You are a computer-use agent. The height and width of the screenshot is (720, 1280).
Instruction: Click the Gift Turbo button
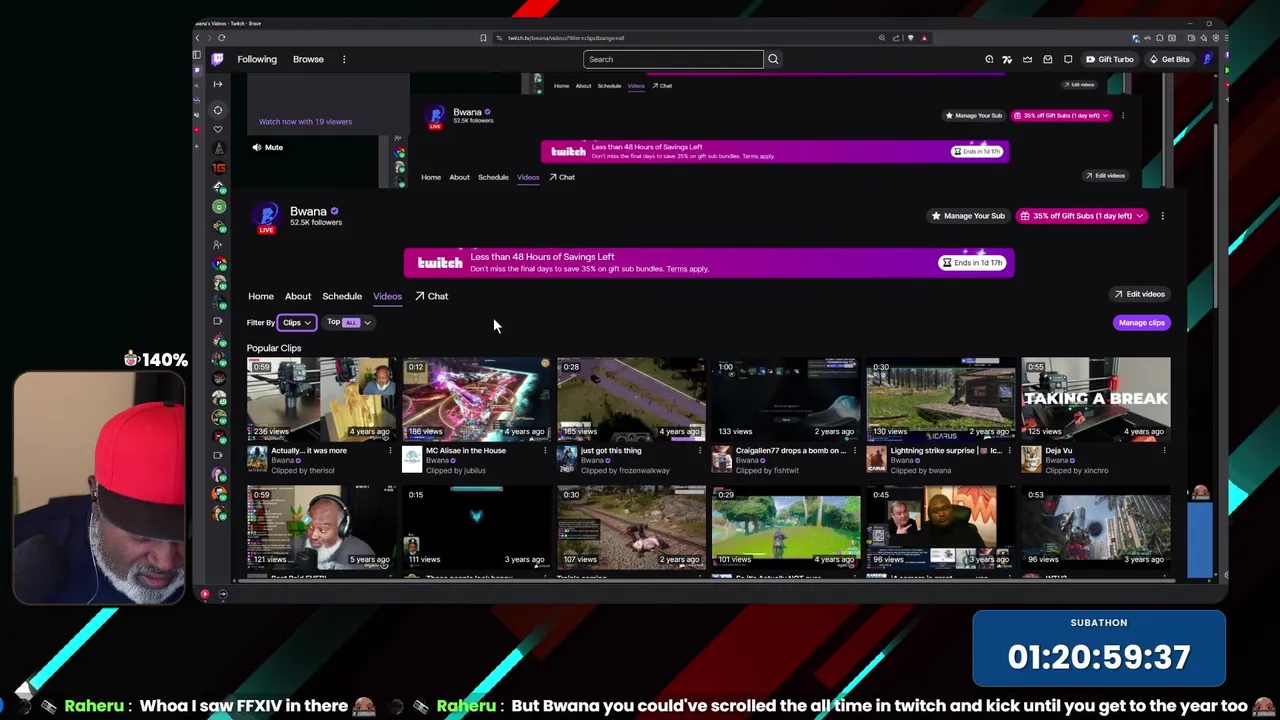[1110, 59]
